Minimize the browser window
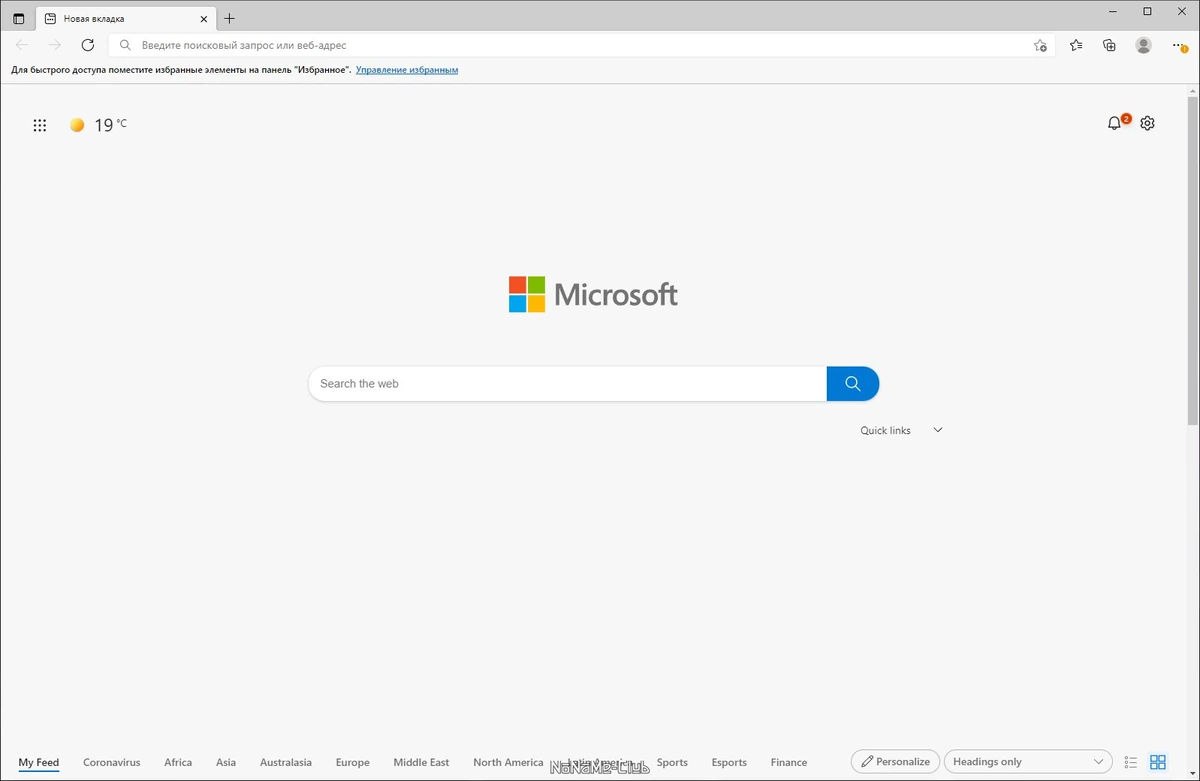Screen dimensions: 1200x781 point(1113,11)
